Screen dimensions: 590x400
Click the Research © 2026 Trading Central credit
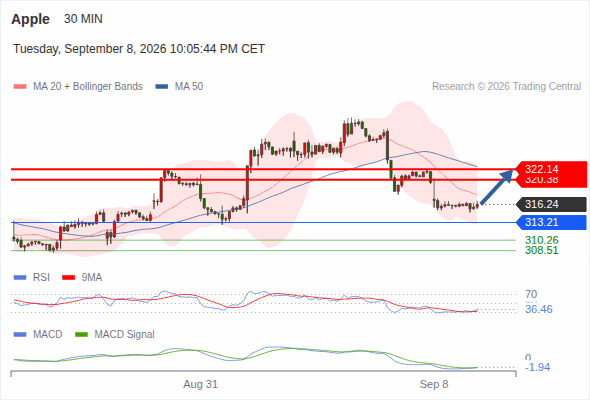point(507,87)
